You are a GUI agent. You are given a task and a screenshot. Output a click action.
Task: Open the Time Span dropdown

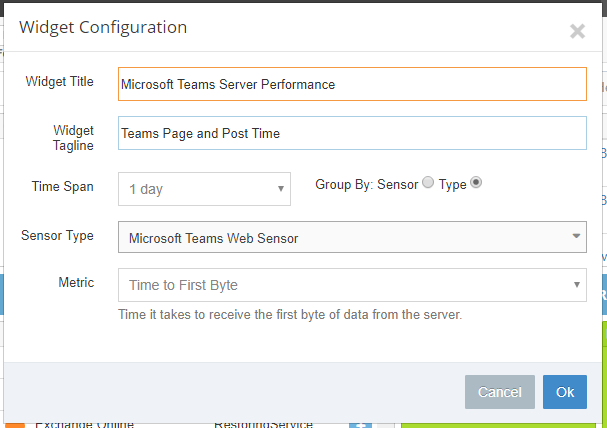(x=204, y=189)
